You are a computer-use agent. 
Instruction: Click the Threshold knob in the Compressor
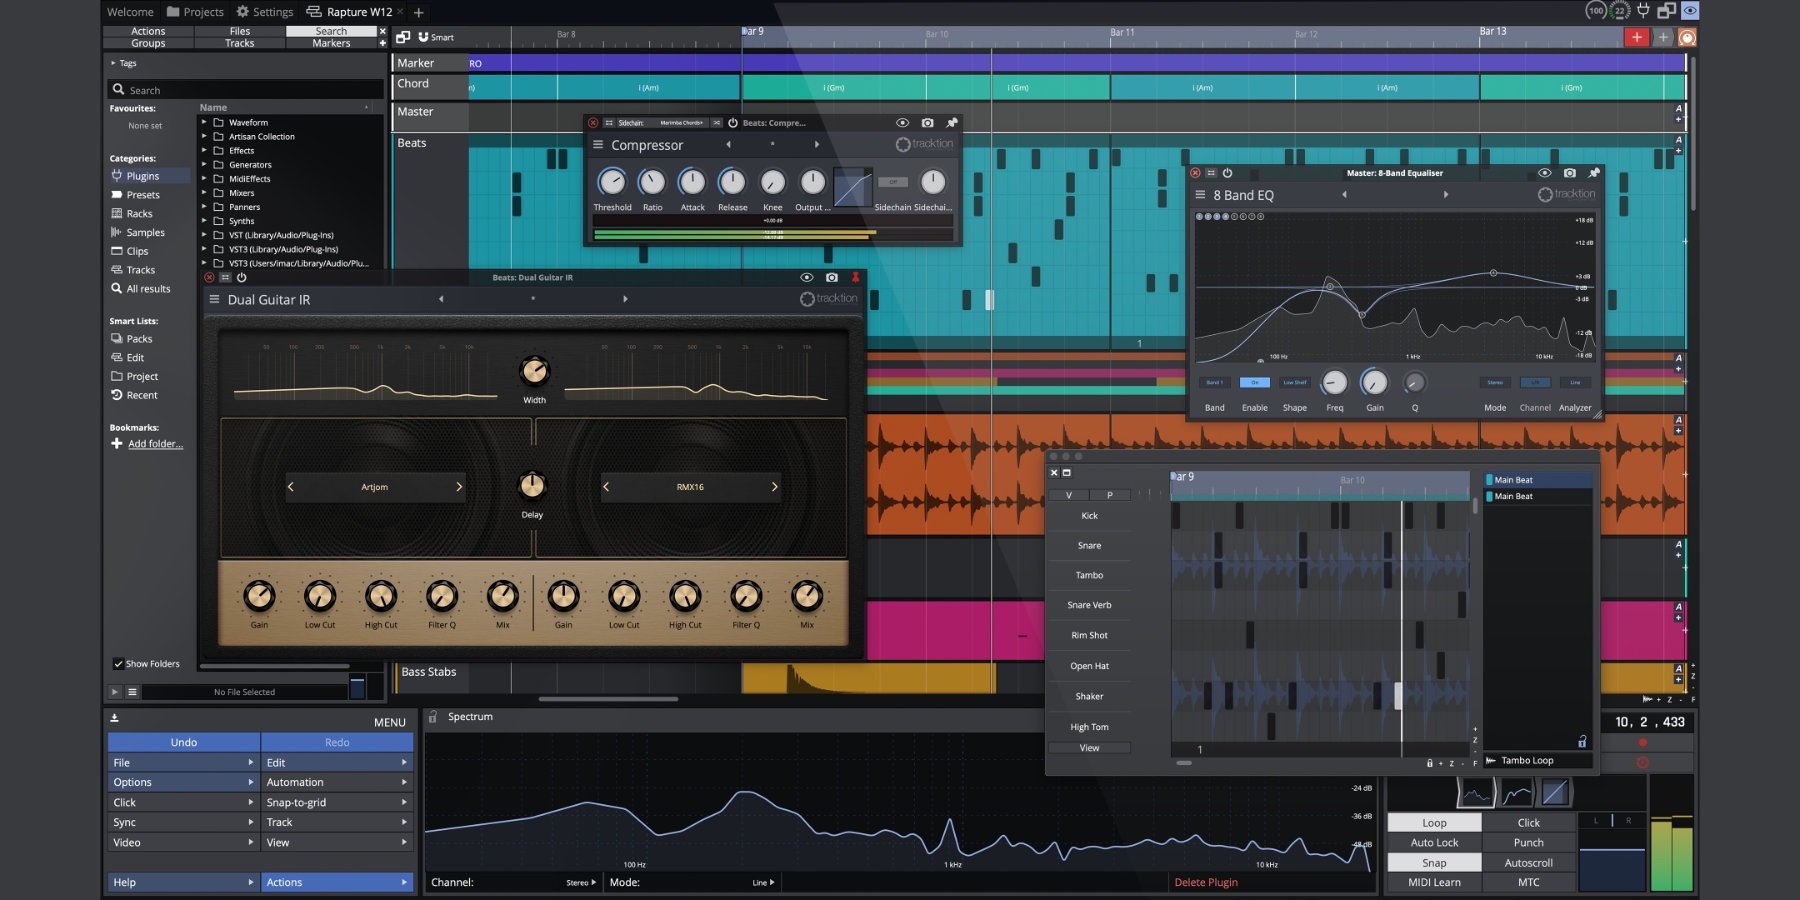611,182
